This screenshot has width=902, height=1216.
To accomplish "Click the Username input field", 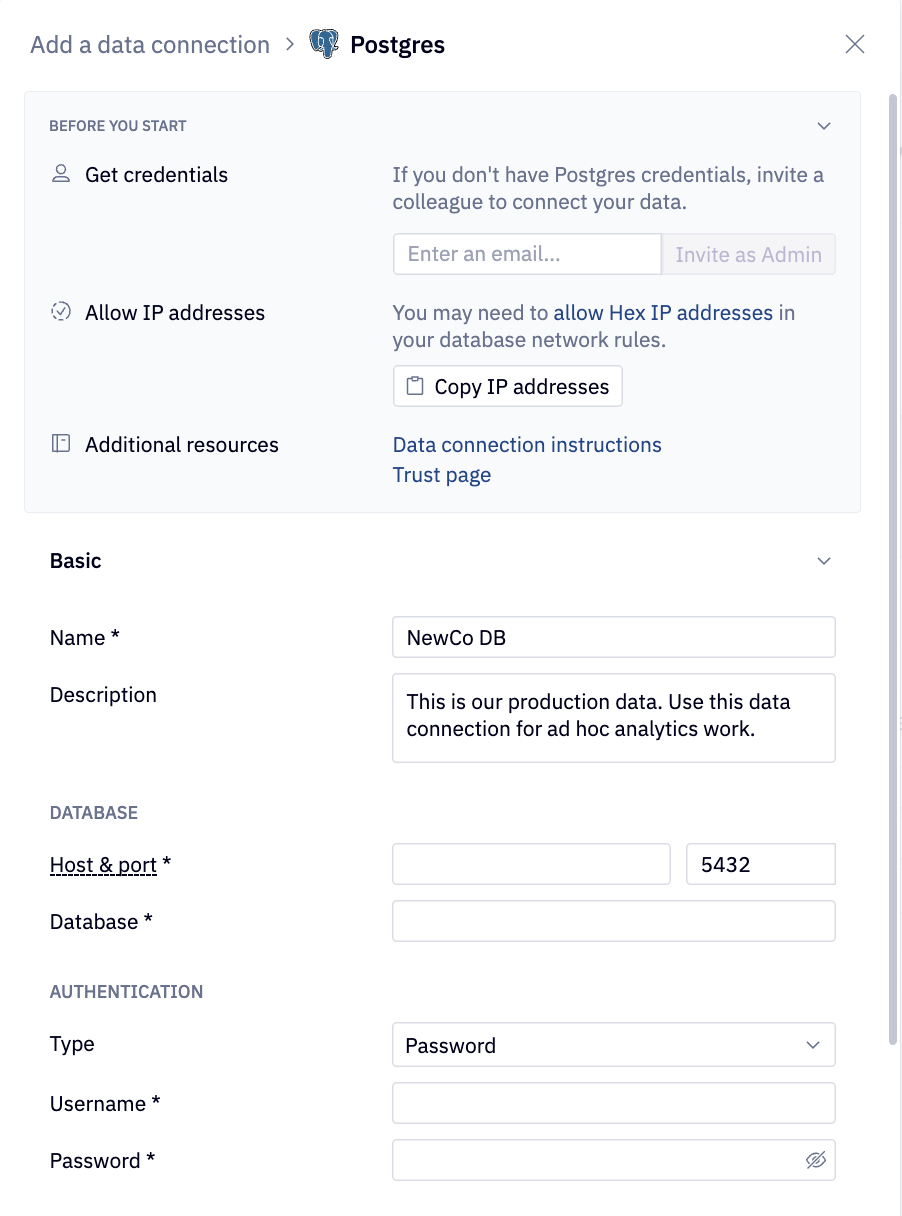I will [613, 1103].
